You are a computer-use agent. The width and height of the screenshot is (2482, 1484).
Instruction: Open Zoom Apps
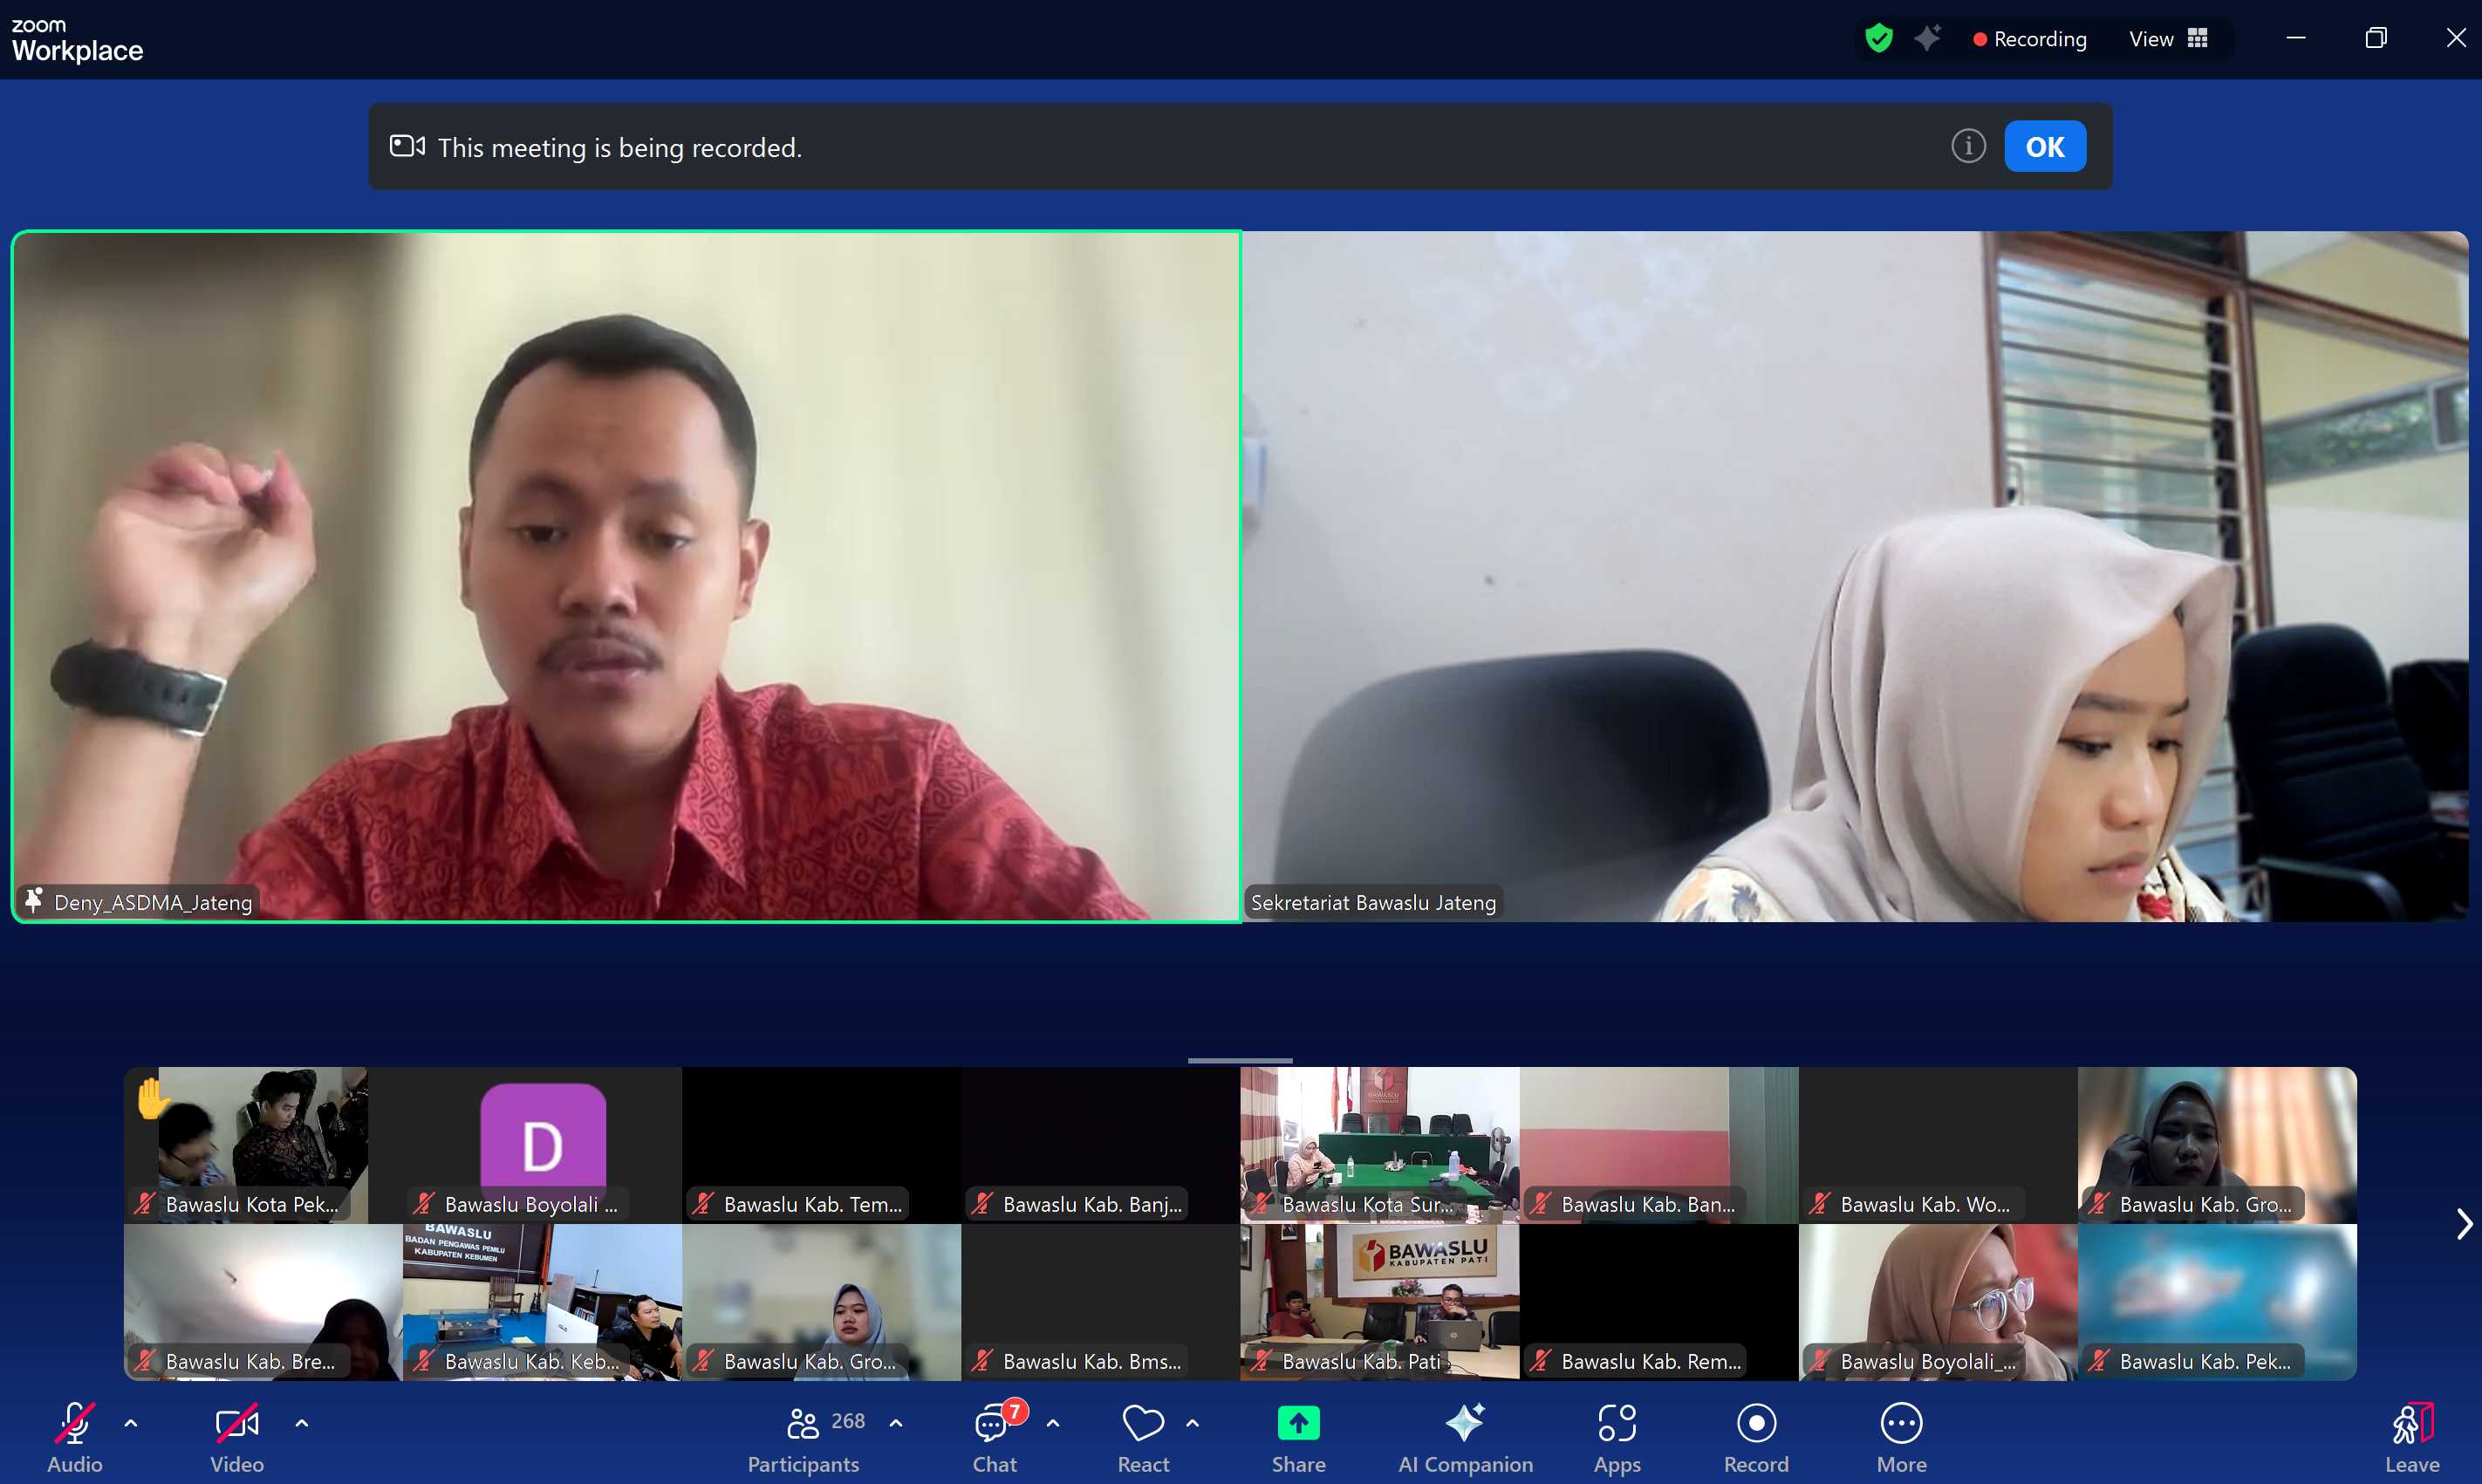1617,1438
